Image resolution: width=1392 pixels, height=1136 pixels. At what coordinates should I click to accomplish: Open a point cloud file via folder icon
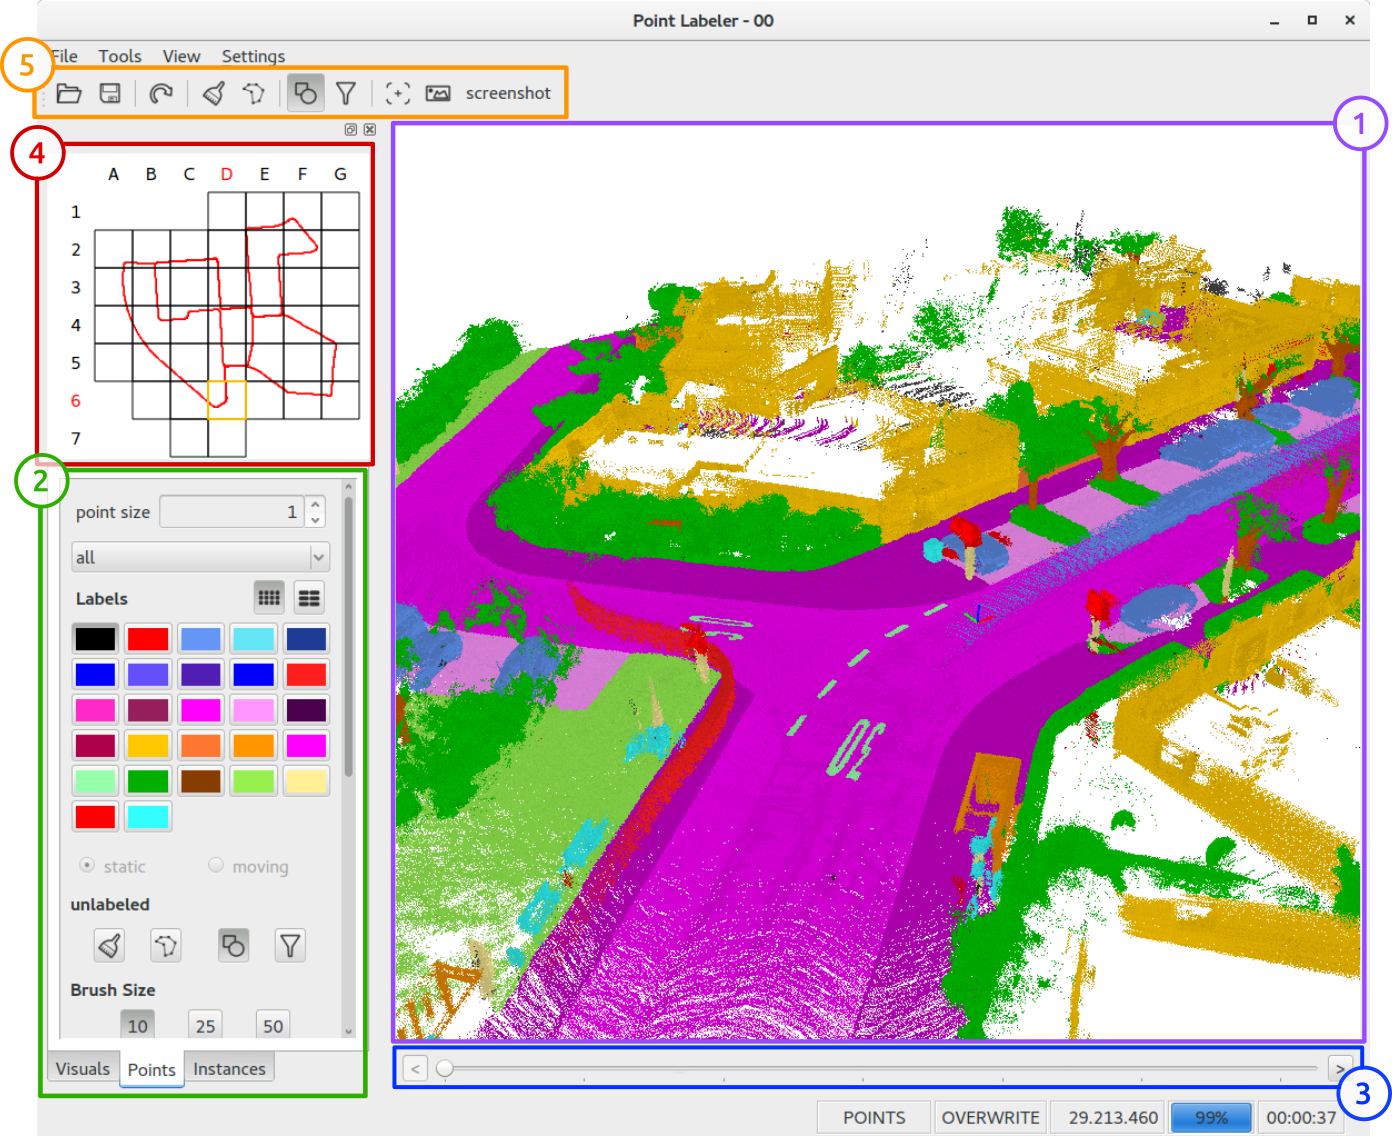pyautogui.click(x=69, y=92)
